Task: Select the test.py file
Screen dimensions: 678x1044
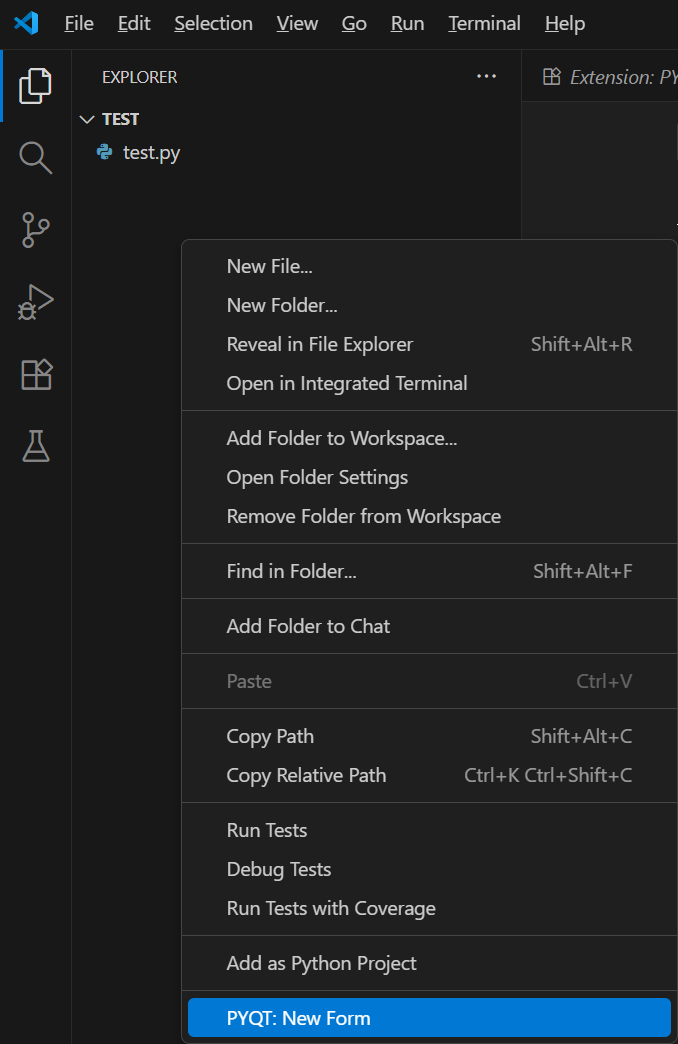Action: (151, 153)
